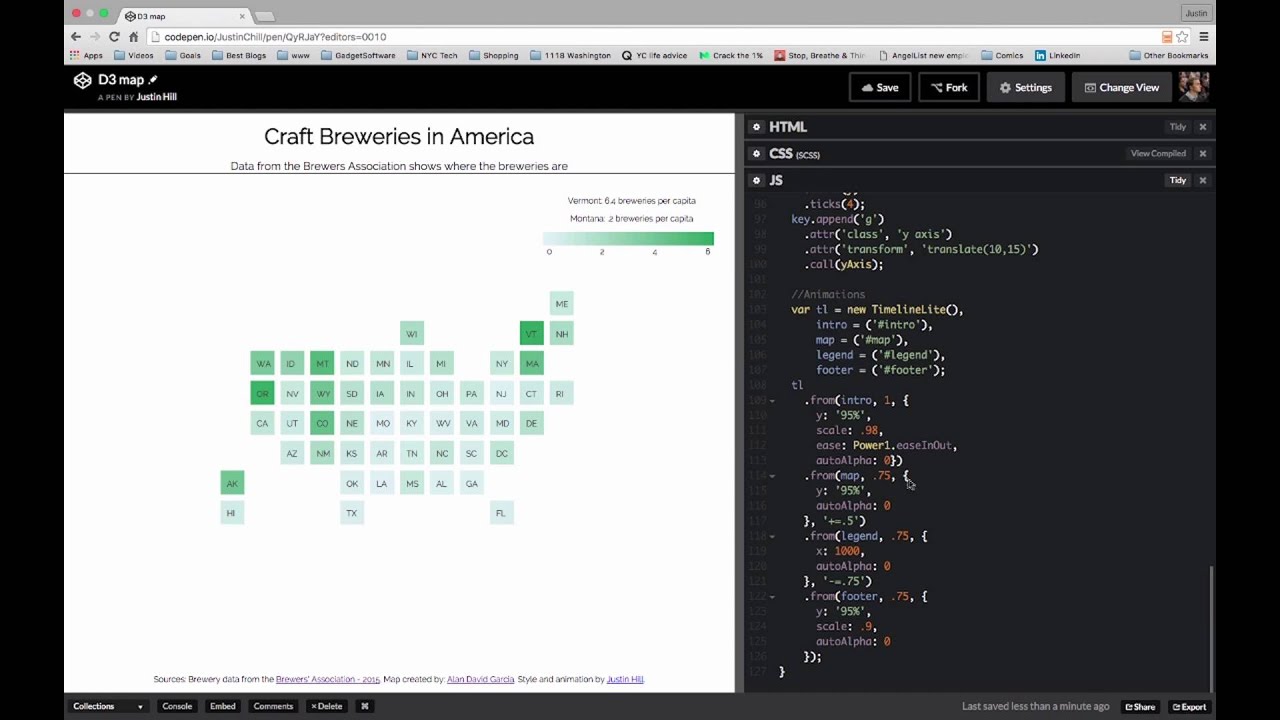Viewport: 1280px width, 720px height.
Task: Click the orange extension icon in address bar
Action: tap(1167, 37)
